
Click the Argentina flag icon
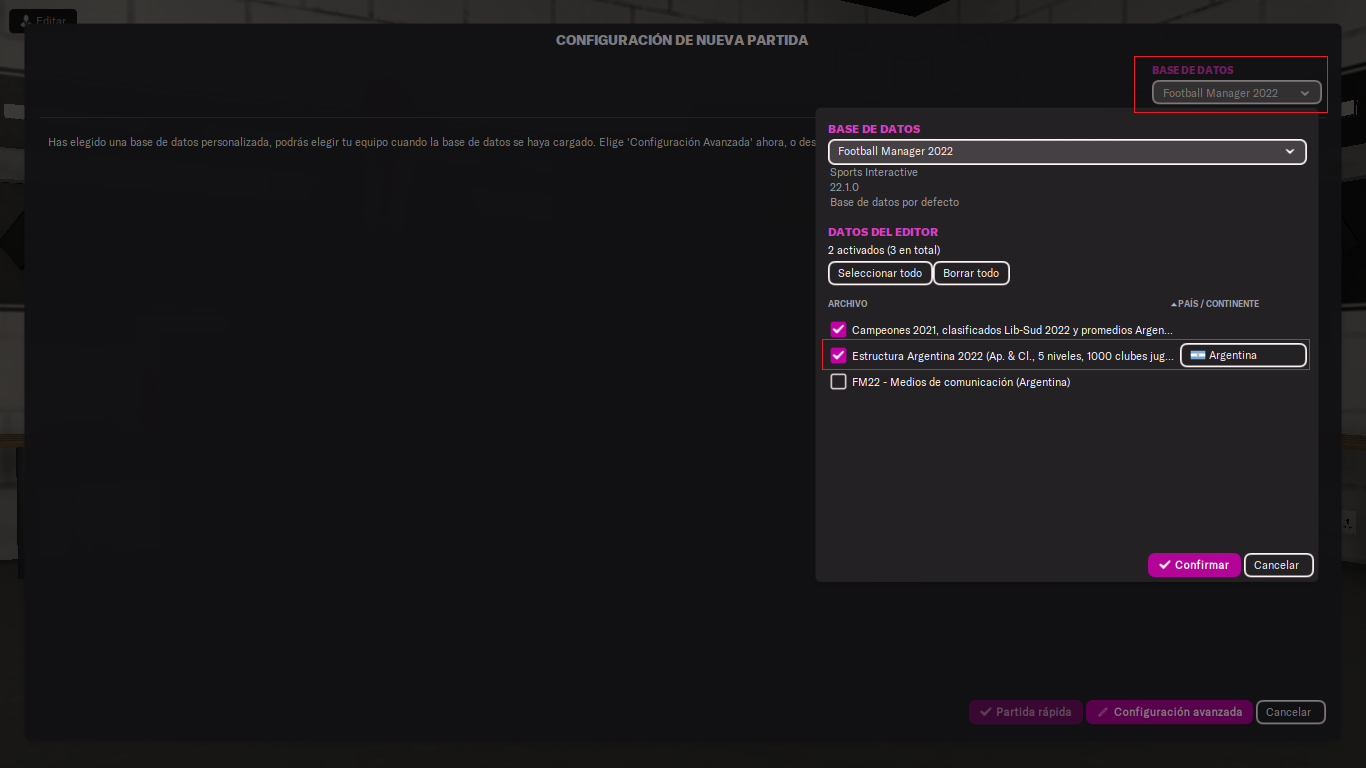1197,355
